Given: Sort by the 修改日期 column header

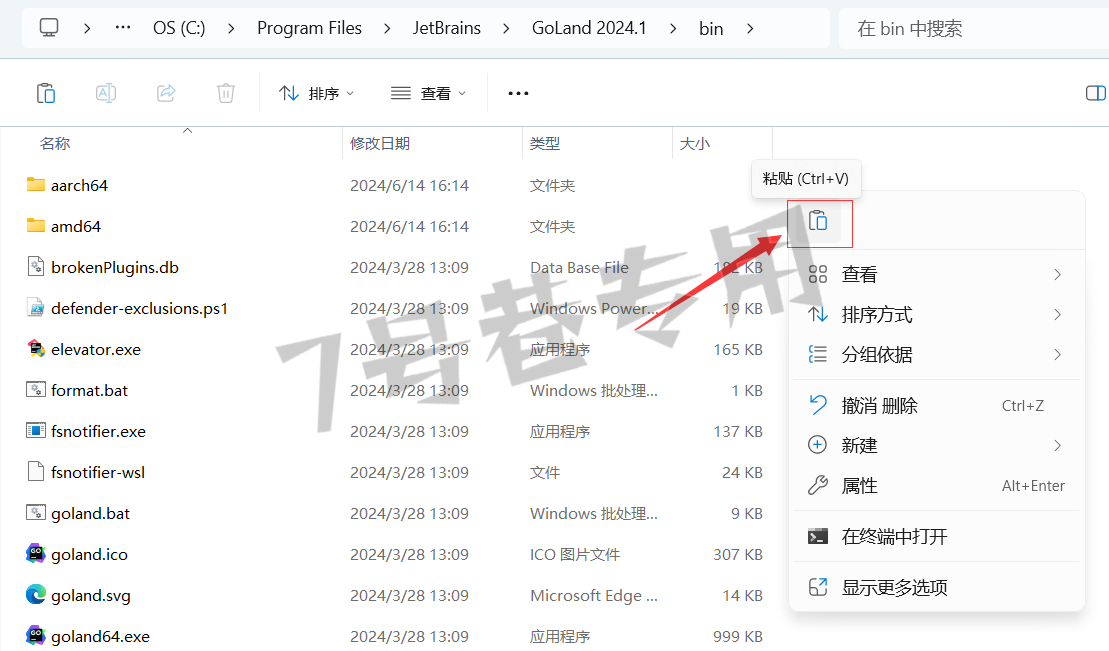Looking at the screenshot, I should tap(380, 144).
